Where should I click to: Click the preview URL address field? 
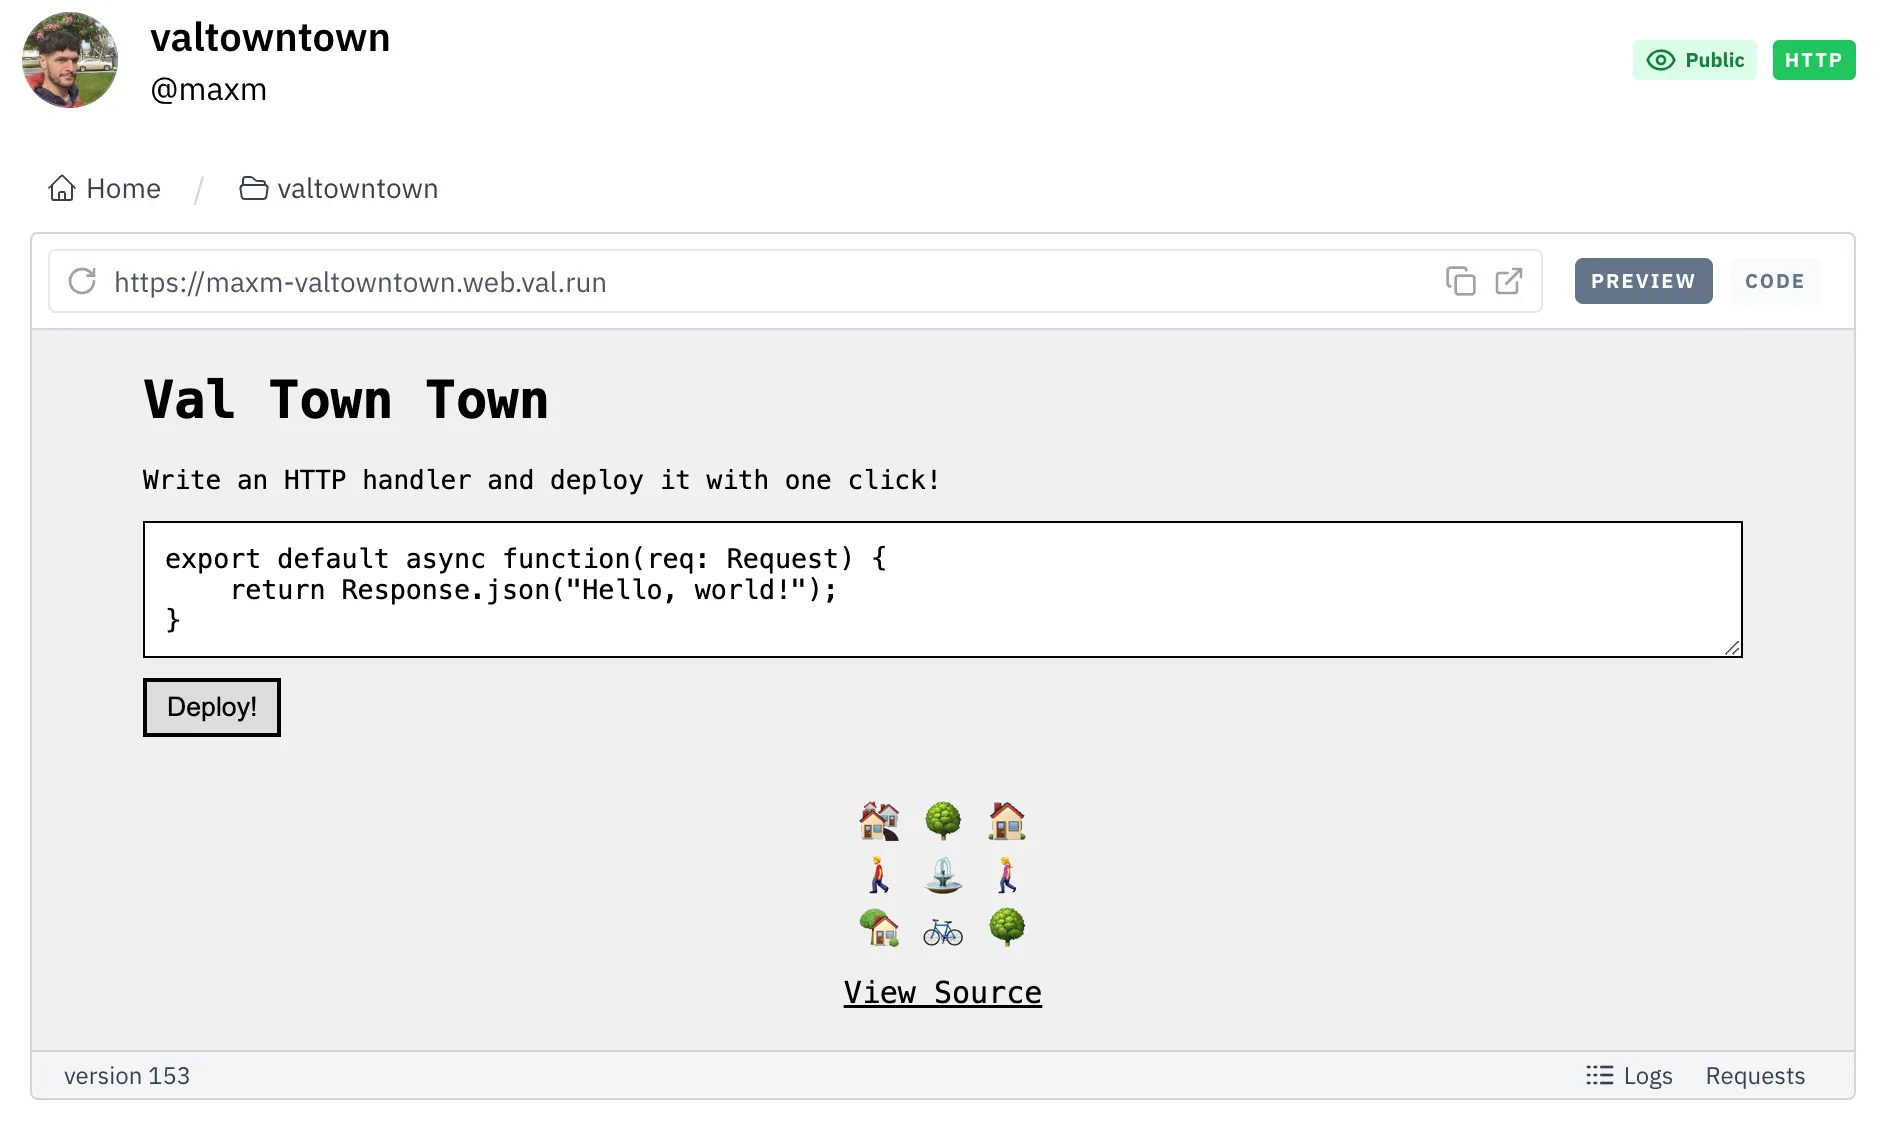(x=700, y=282)
